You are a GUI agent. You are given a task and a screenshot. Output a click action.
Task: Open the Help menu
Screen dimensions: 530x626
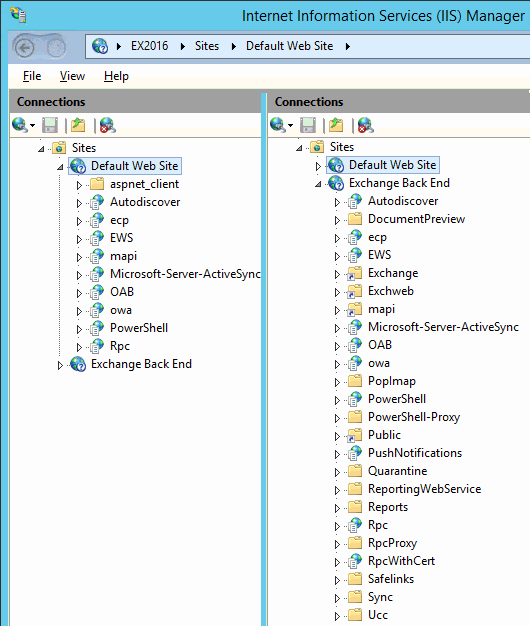[116, 76]
